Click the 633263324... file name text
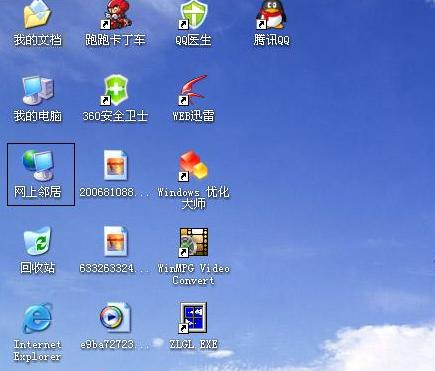Viewport: 435px width, 371px height. (x=115, y=268)
